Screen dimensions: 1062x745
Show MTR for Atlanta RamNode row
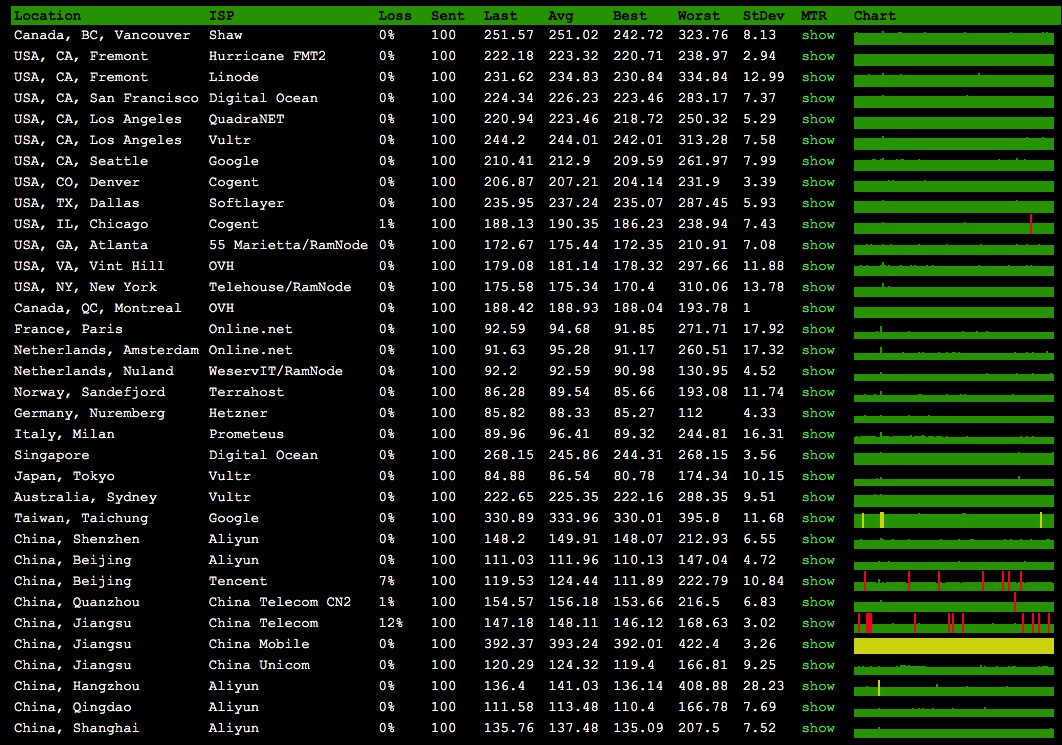point(818,245)
